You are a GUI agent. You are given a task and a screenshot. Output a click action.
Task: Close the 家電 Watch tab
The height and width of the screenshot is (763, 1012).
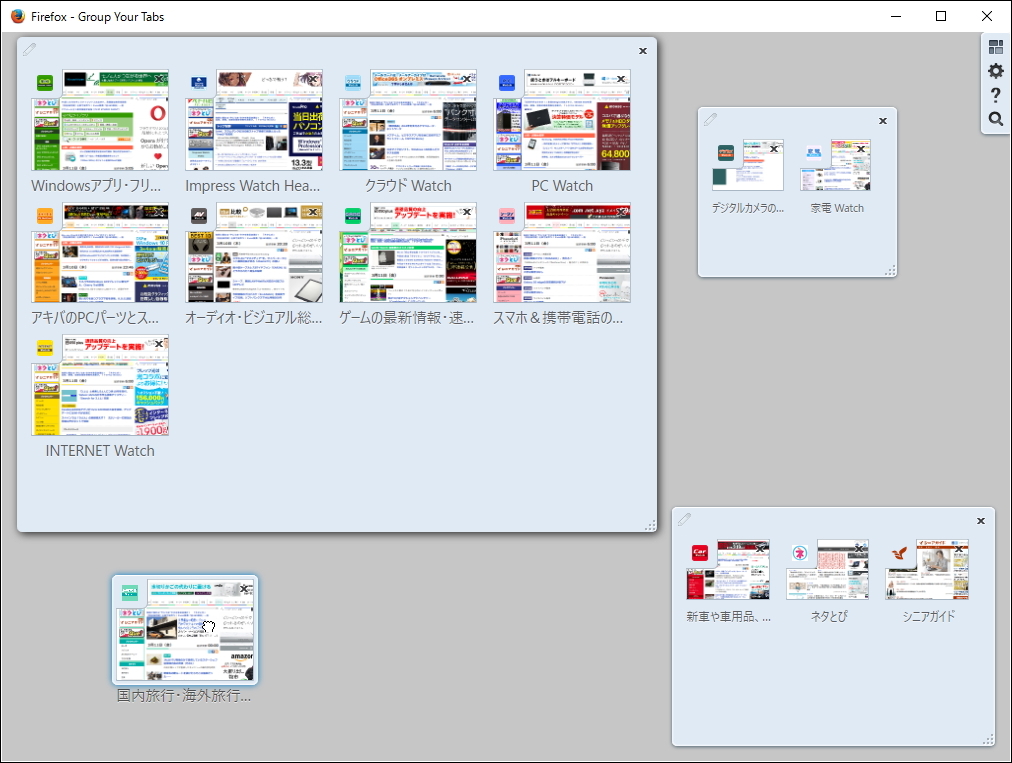point(861,148)
